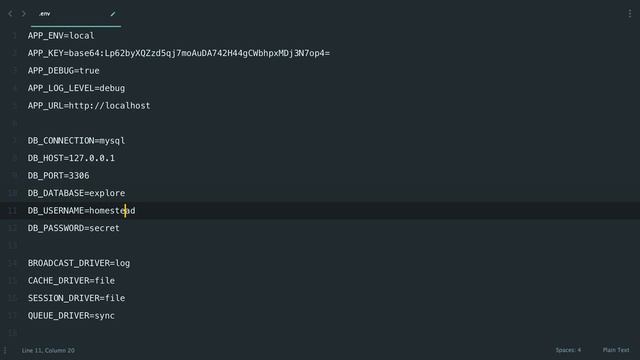Viewport: 640px width, 360px height.
Task: Click gutter line number 17
Action: (12, 316)
